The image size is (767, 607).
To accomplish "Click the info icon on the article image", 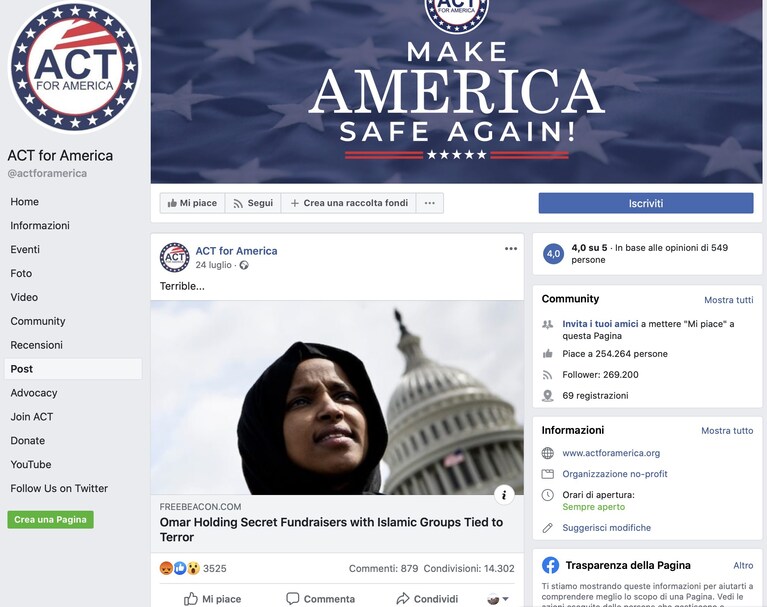I will point(504,495).
